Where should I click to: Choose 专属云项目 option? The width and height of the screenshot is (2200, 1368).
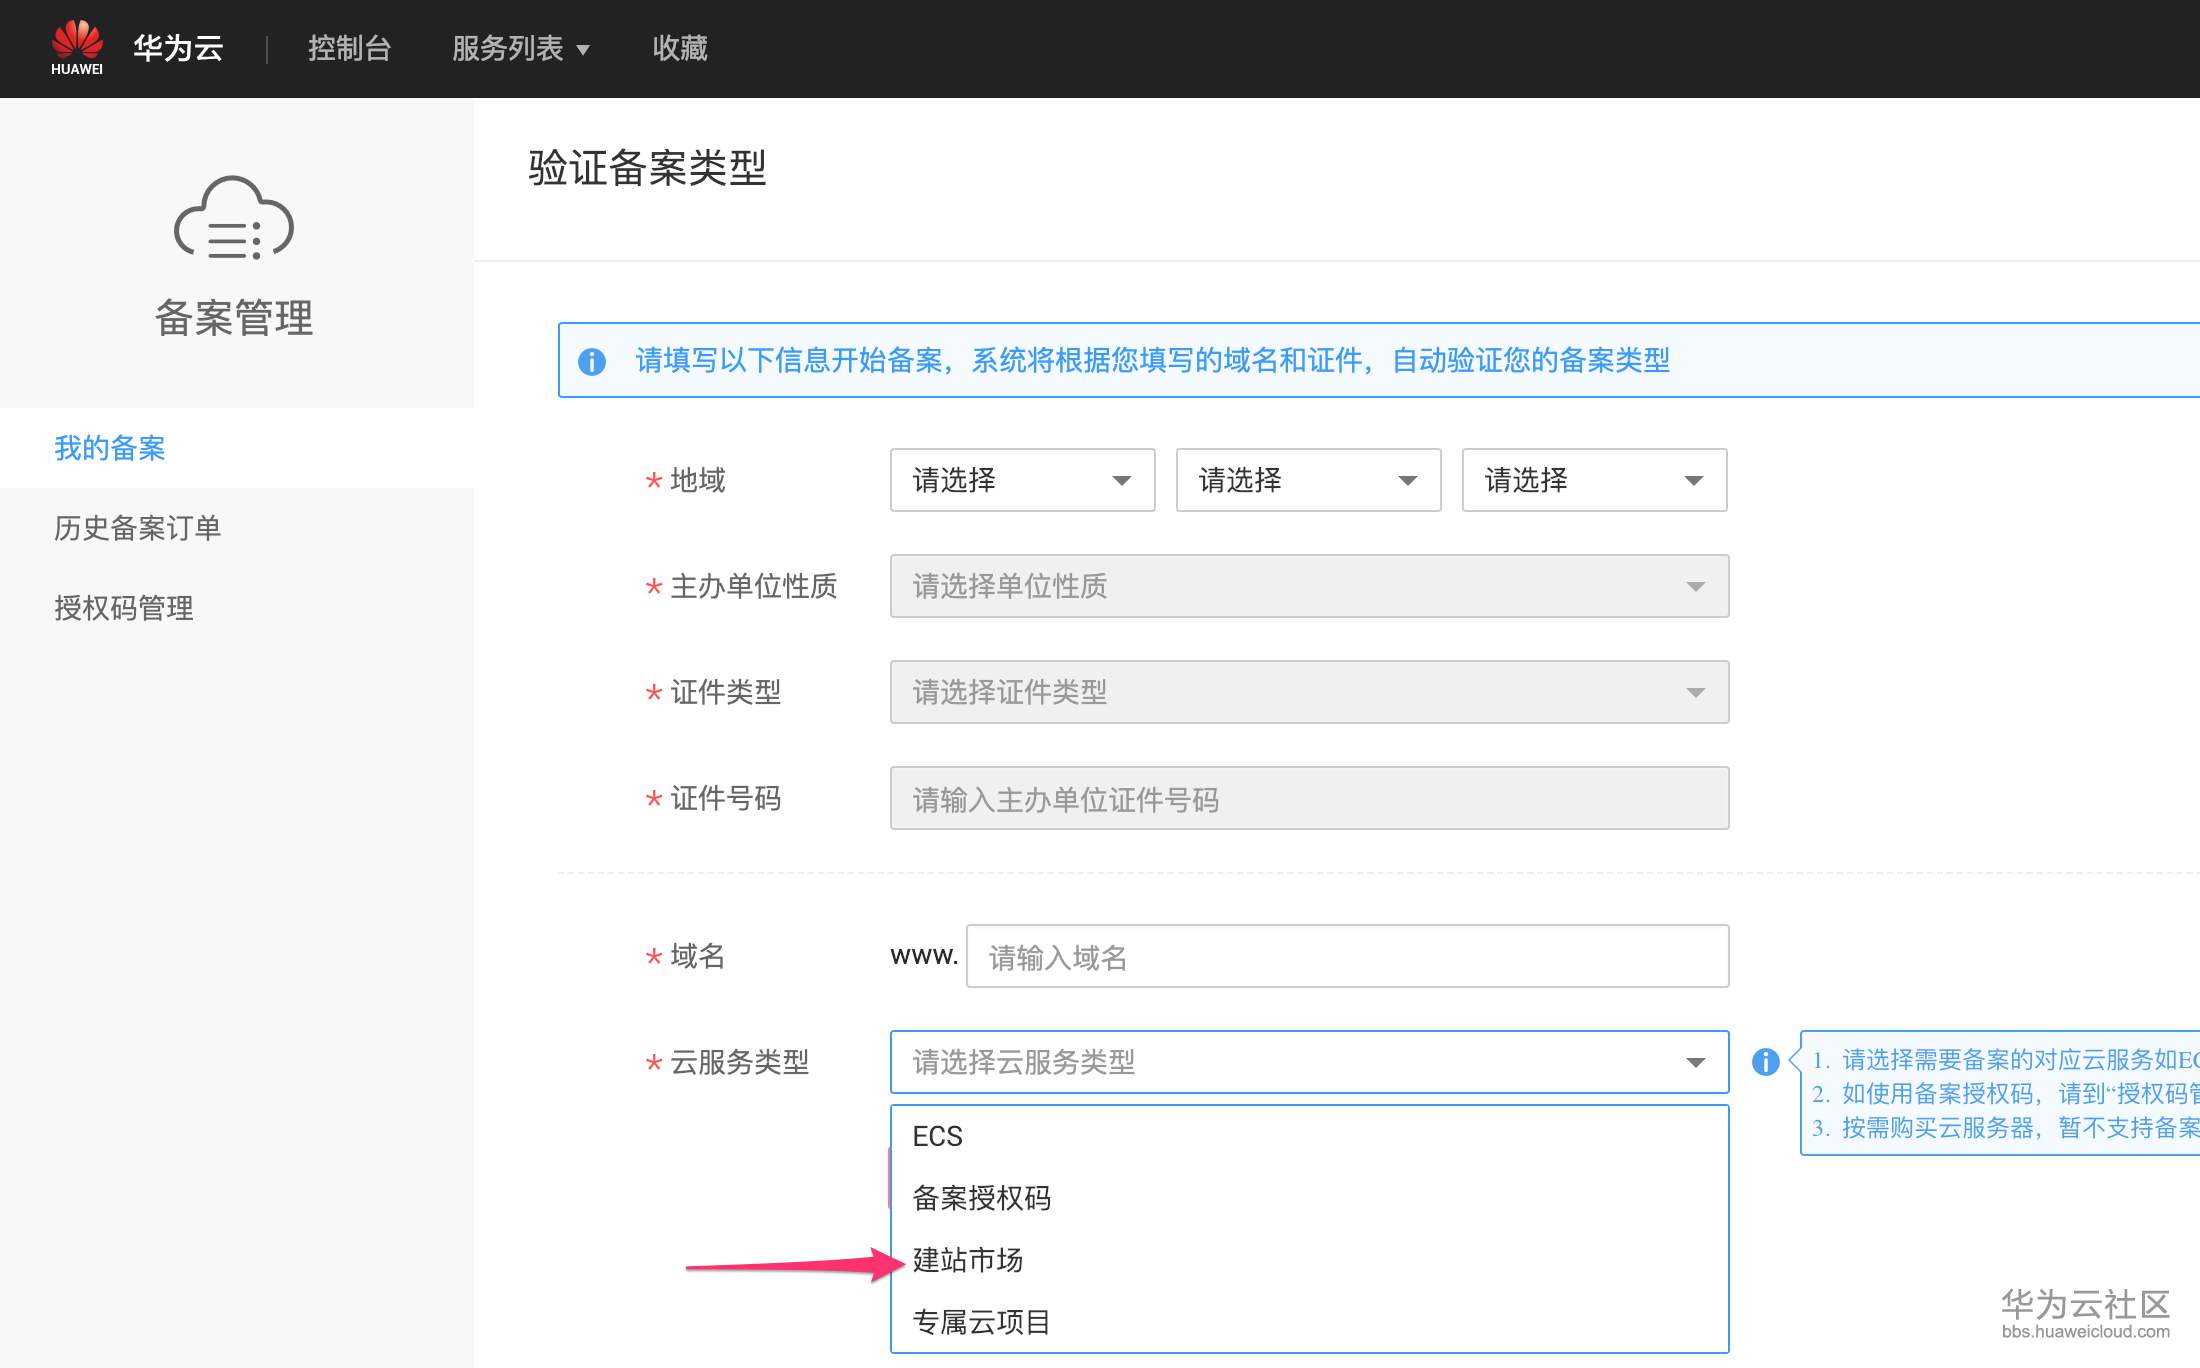982,1322
